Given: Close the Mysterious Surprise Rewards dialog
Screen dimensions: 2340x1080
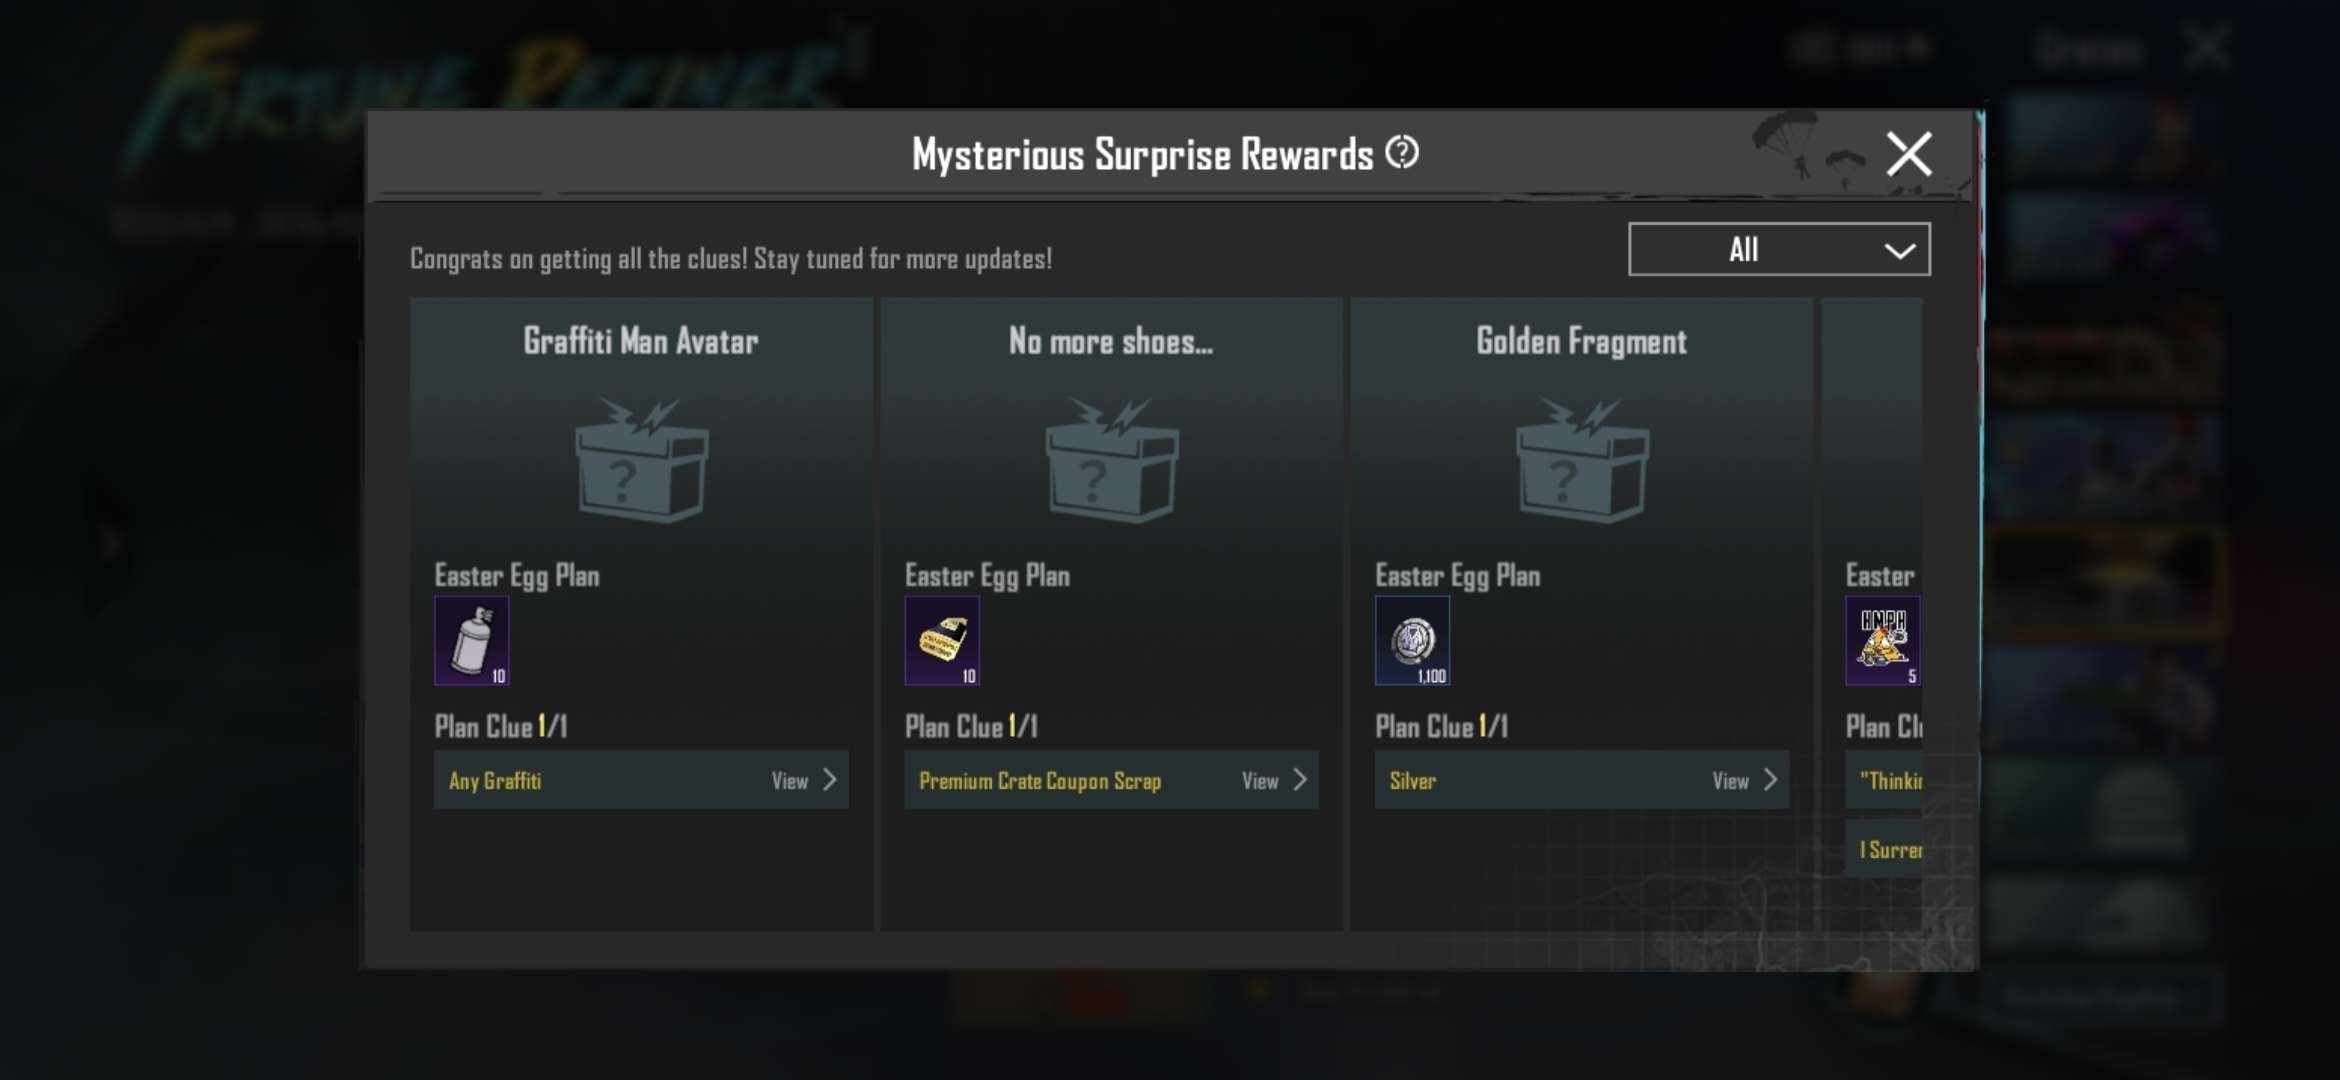Looking at the screenshot, I should [1909, 154].
